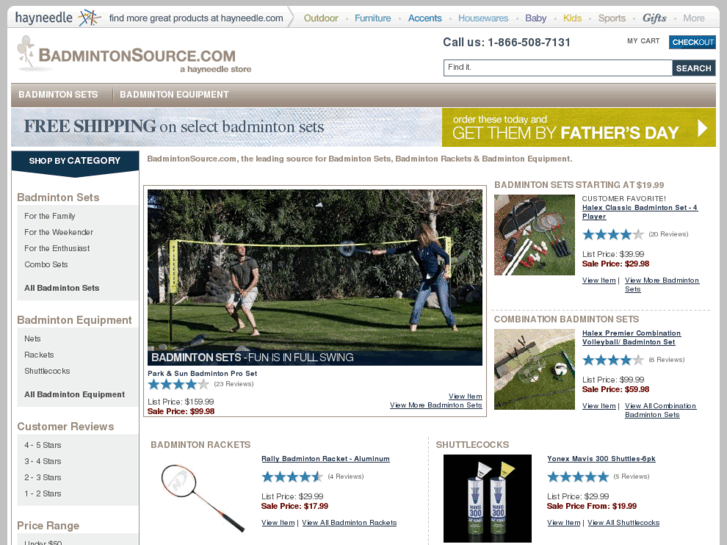The image size is (727, 545).
Task: Click the BadmintonSource.com logo
Action: (134, 55)
